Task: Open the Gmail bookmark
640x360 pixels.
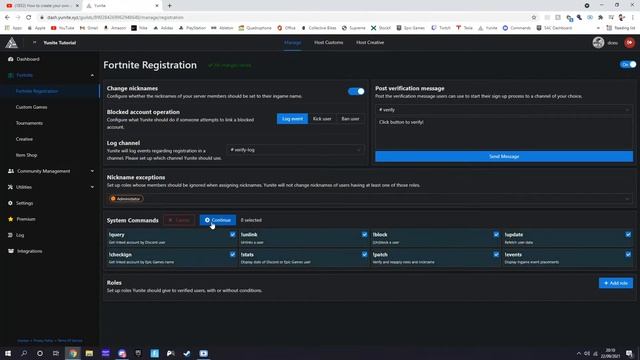Action: tap(89, 28)
